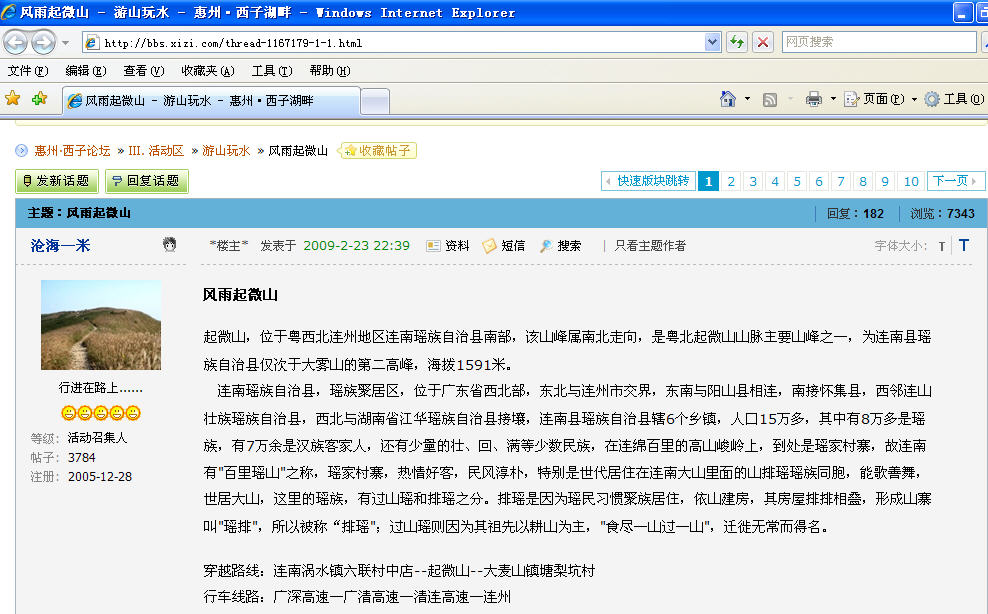Toggle 只看主题作者 author-only filter

tap(650, 246)
